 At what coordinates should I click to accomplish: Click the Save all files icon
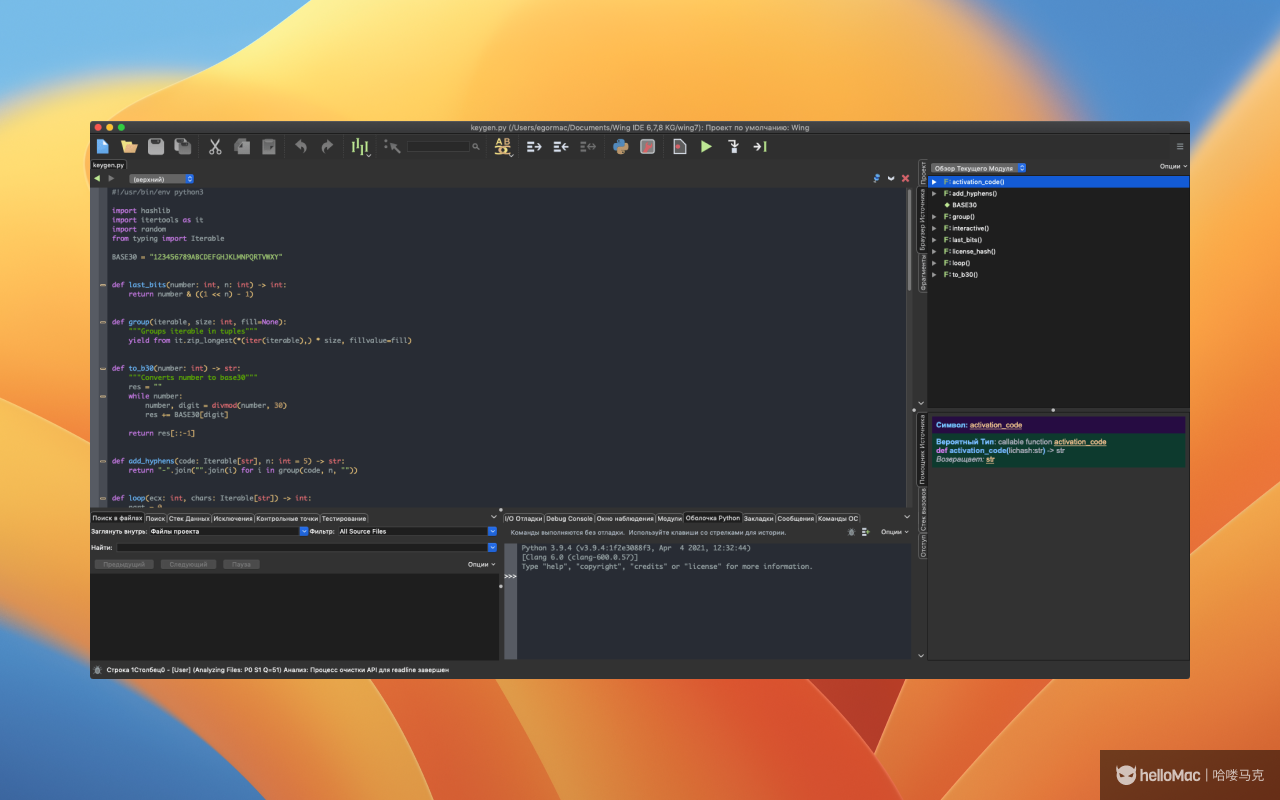pos(183,146)
